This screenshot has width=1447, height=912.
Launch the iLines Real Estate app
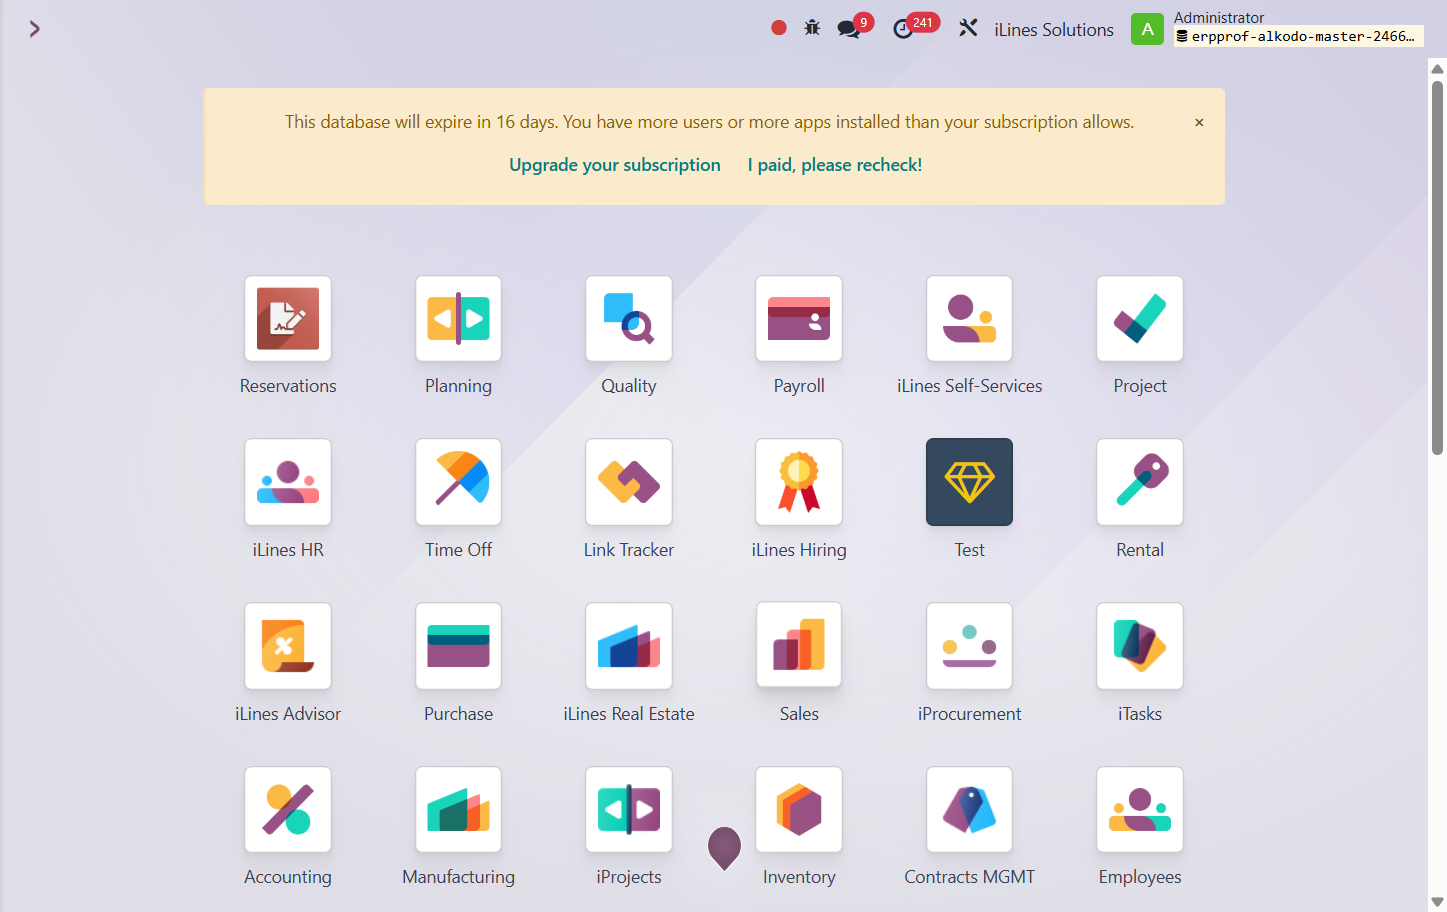(629, 646)
